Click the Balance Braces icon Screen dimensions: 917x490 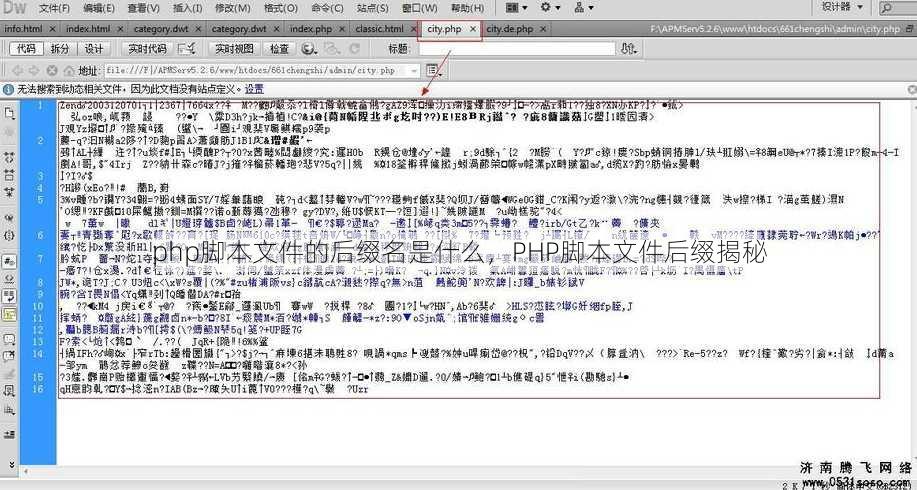click(9, 235)
